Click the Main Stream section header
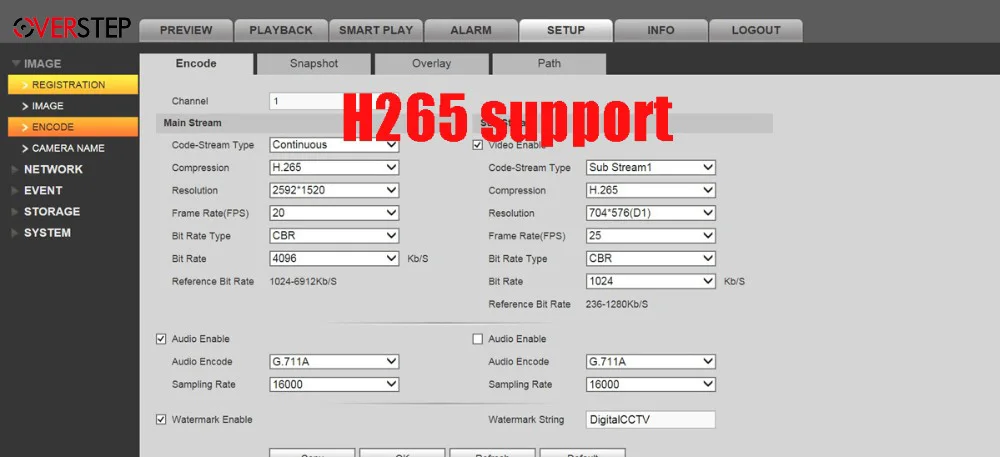The image size is (1000, 457). click(193, 123)
